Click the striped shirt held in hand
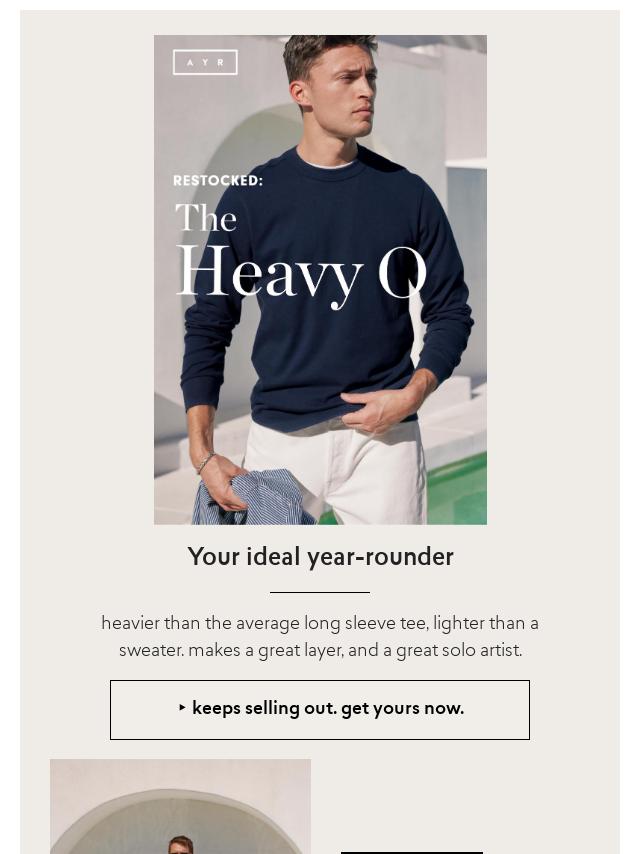This screenshot has height=854, width=640. tap(252, 498)
